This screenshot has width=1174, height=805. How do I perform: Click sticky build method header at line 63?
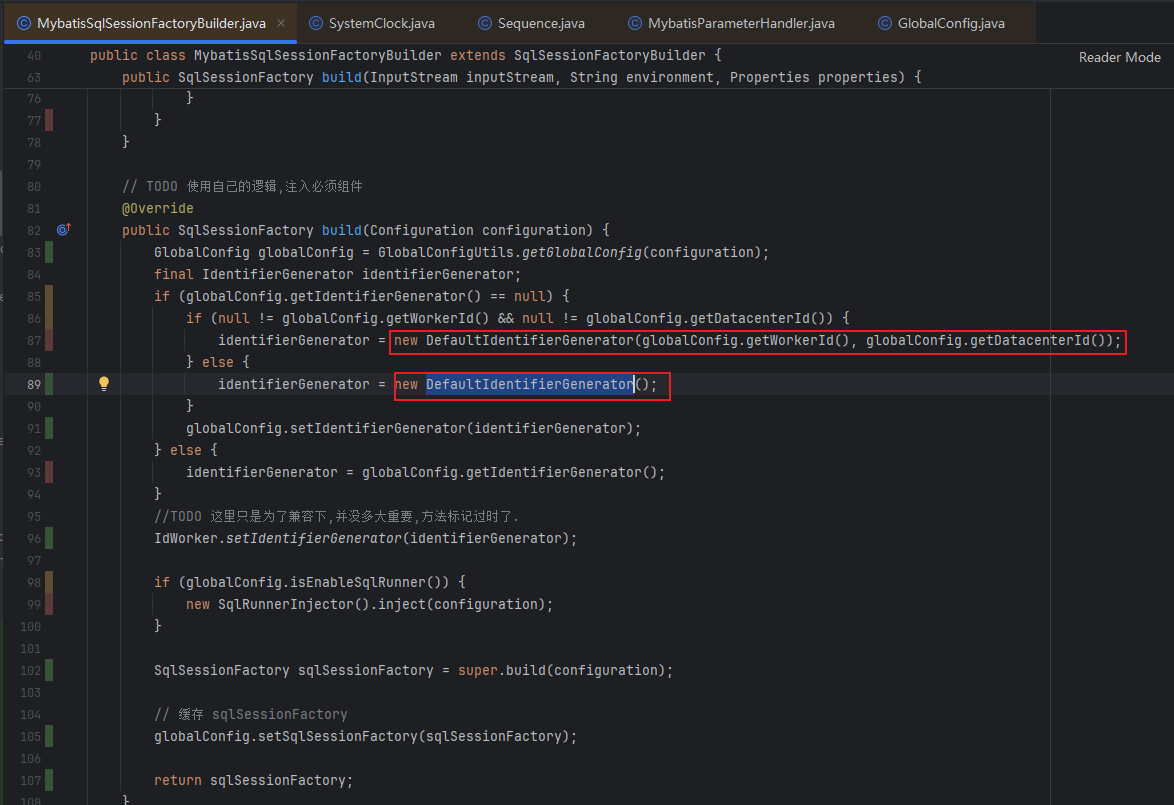pos(520,77)
